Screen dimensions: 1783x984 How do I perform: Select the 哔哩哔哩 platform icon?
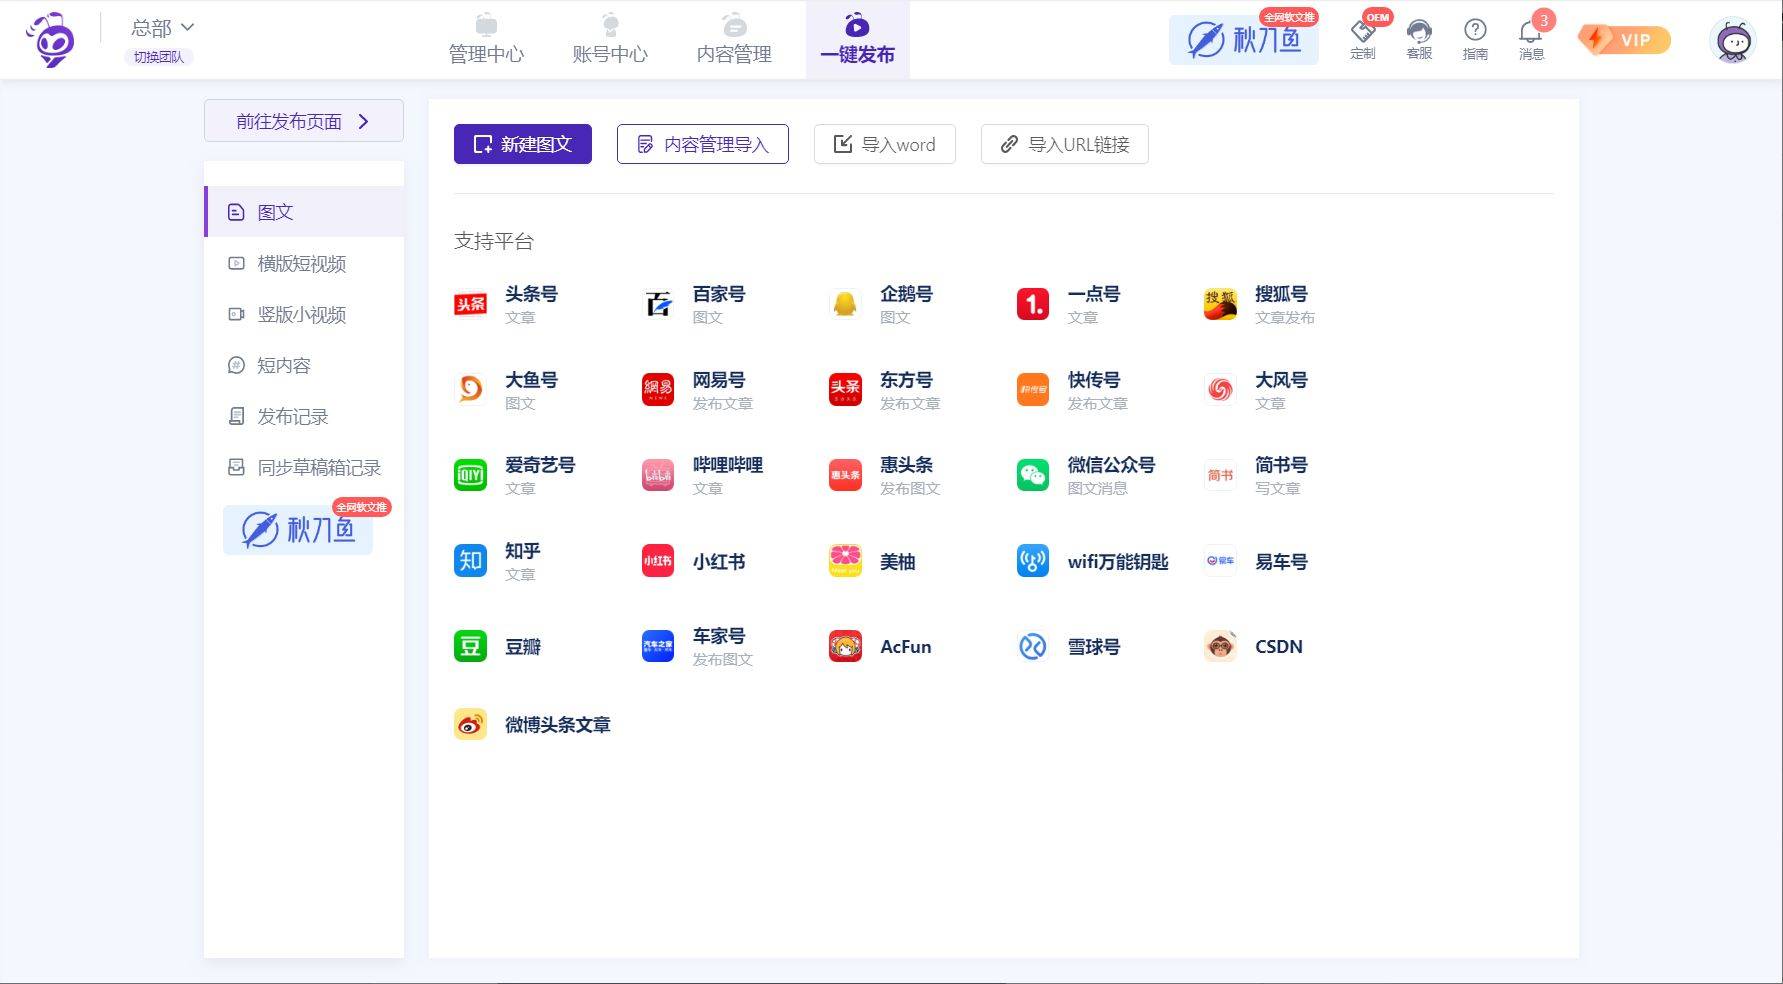point(658,475)
